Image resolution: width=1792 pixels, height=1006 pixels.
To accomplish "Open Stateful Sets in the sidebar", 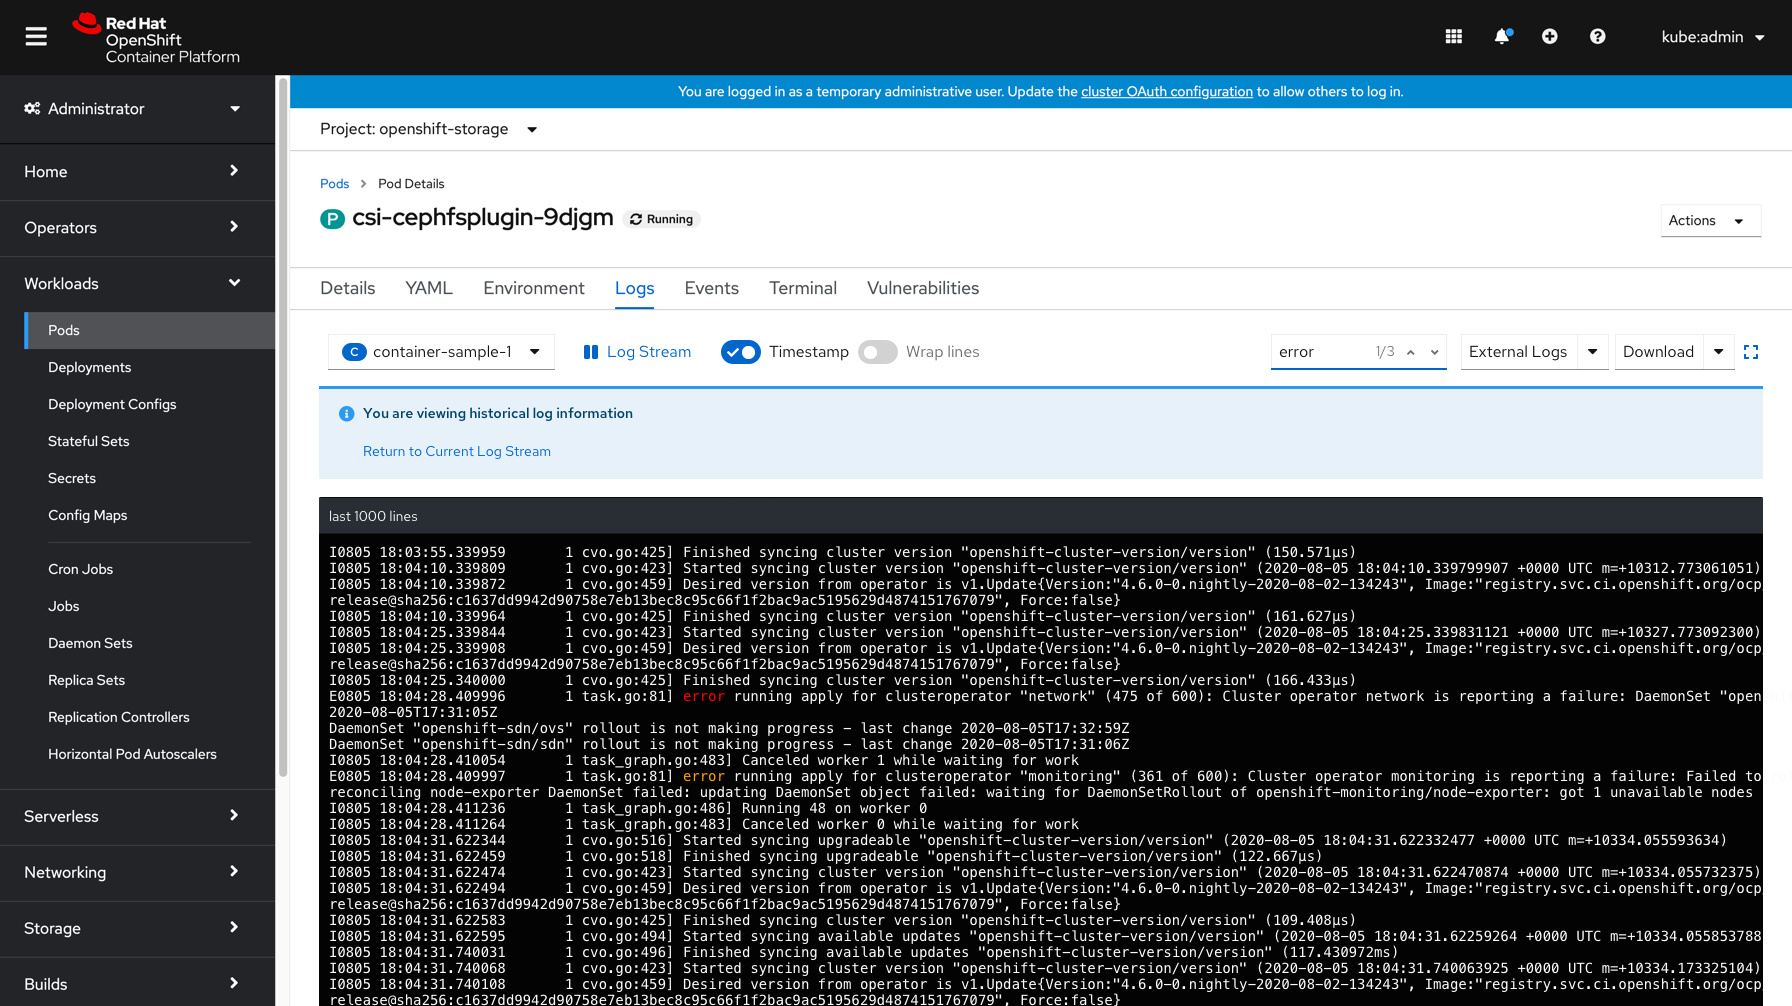I will pyautogui.click(x=89, y=441).
